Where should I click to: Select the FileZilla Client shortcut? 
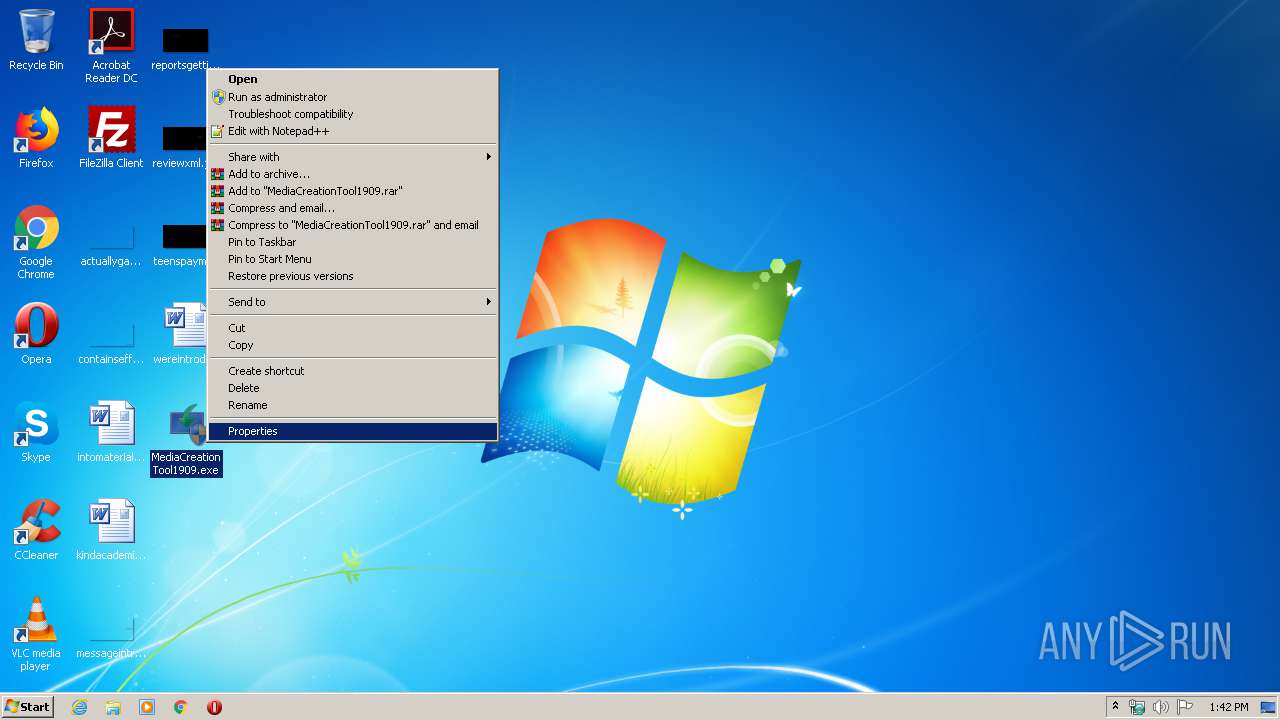pyautogui.click(x=111, y=138)
